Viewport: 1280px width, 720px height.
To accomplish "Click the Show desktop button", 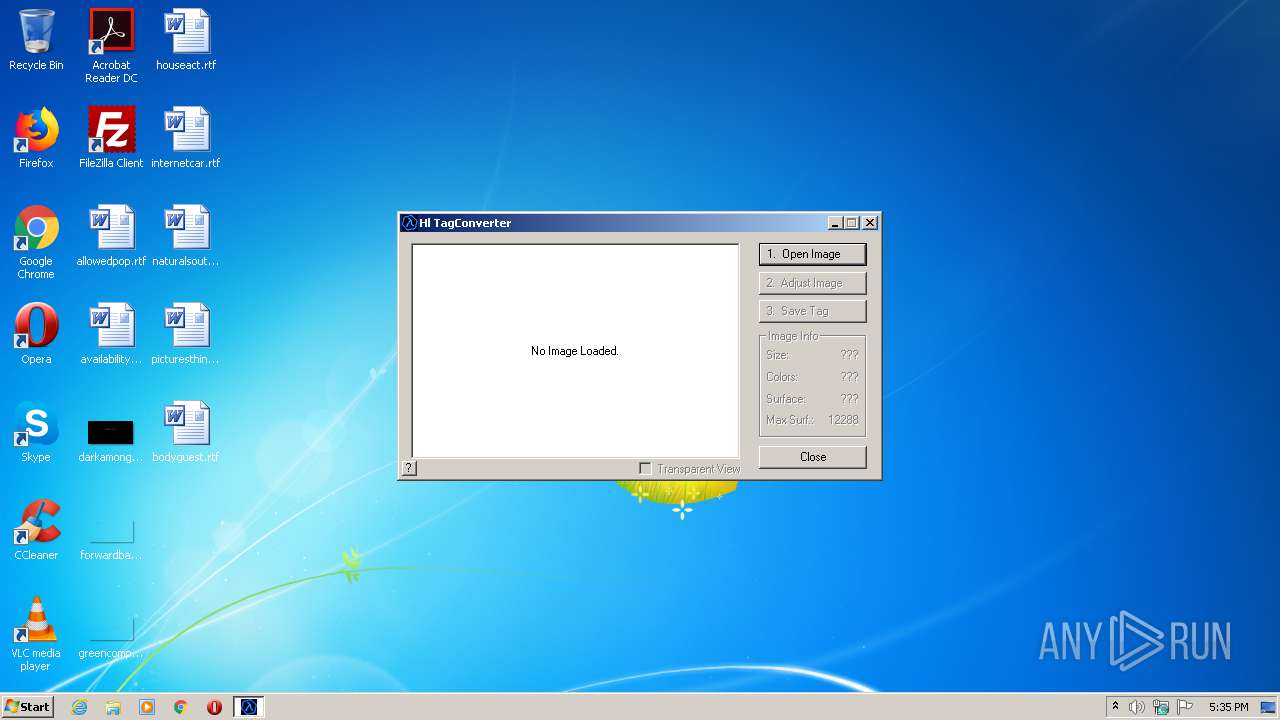I will coord(1269,707).
